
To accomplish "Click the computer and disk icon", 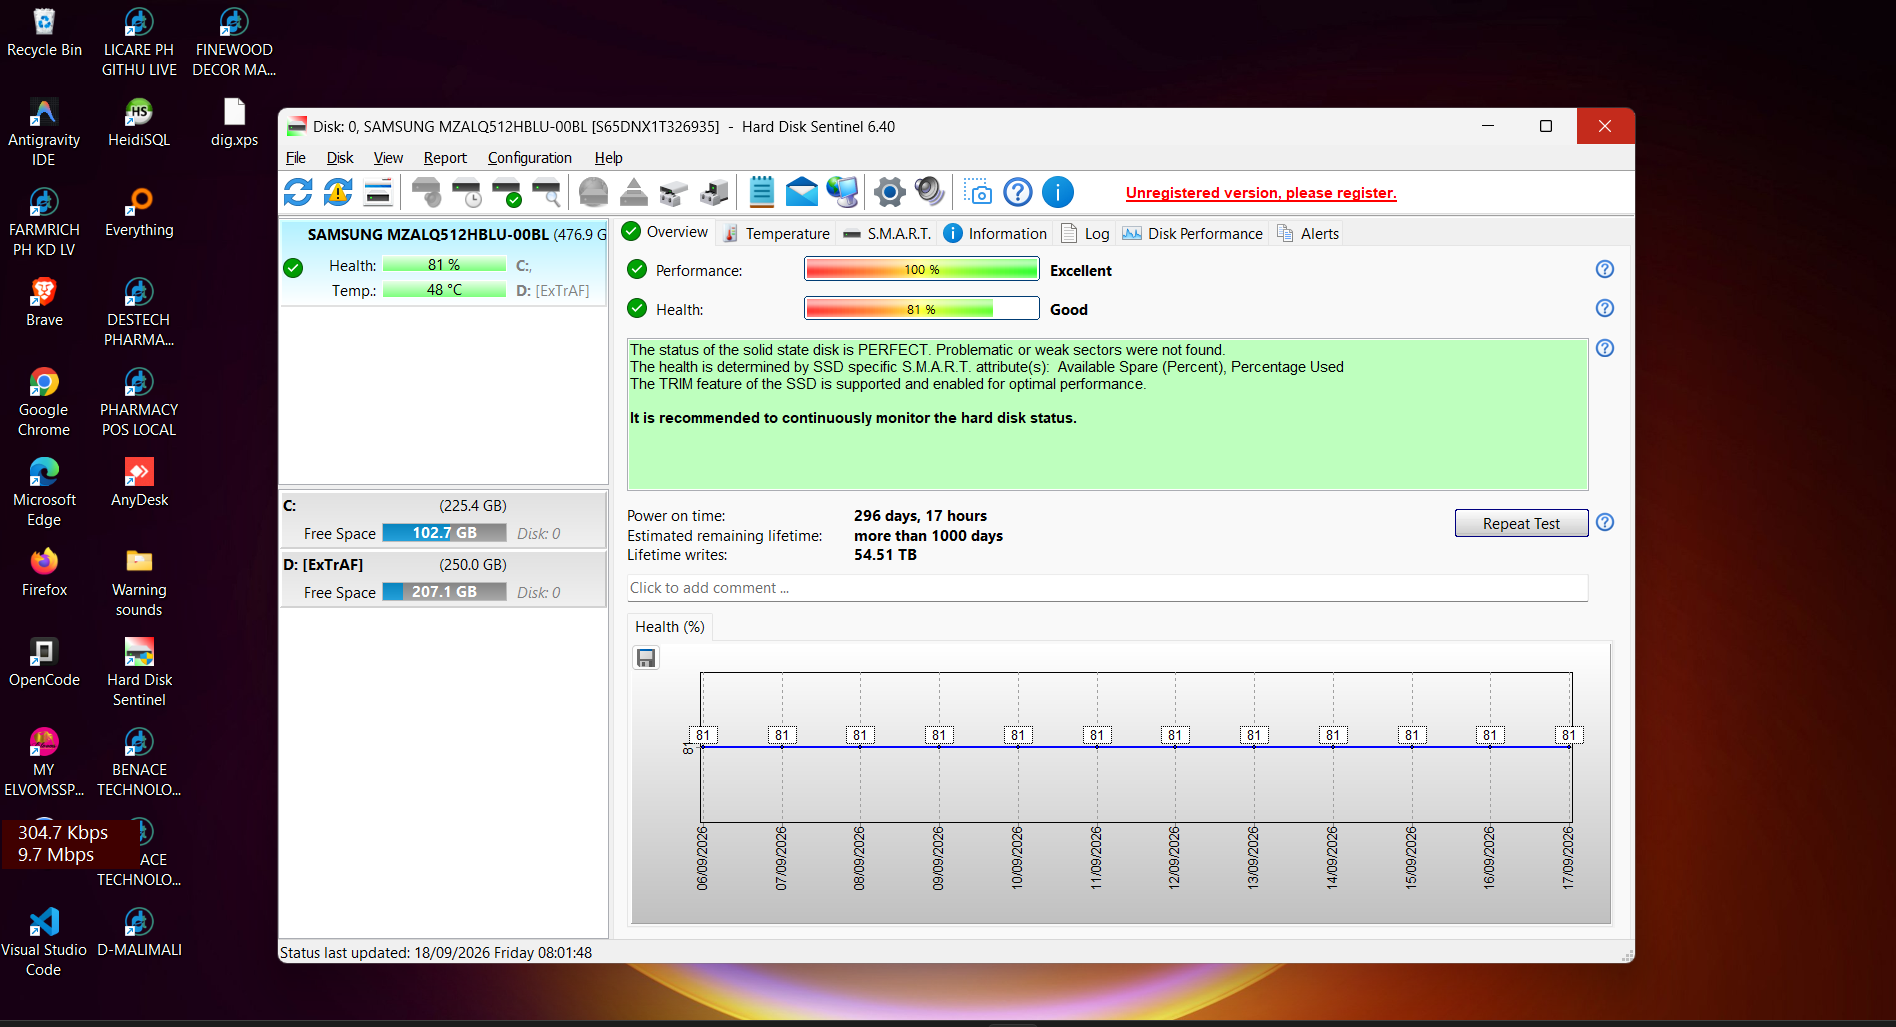I will click(714, 192).
